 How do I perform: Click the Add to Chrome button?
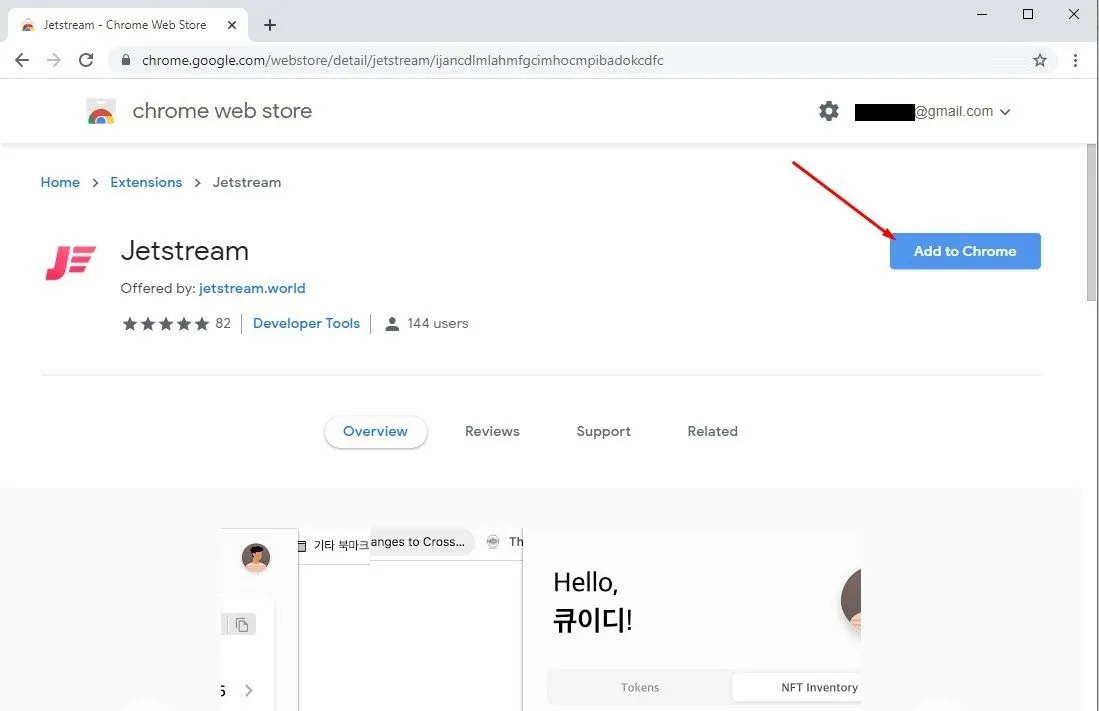point(965,251)
